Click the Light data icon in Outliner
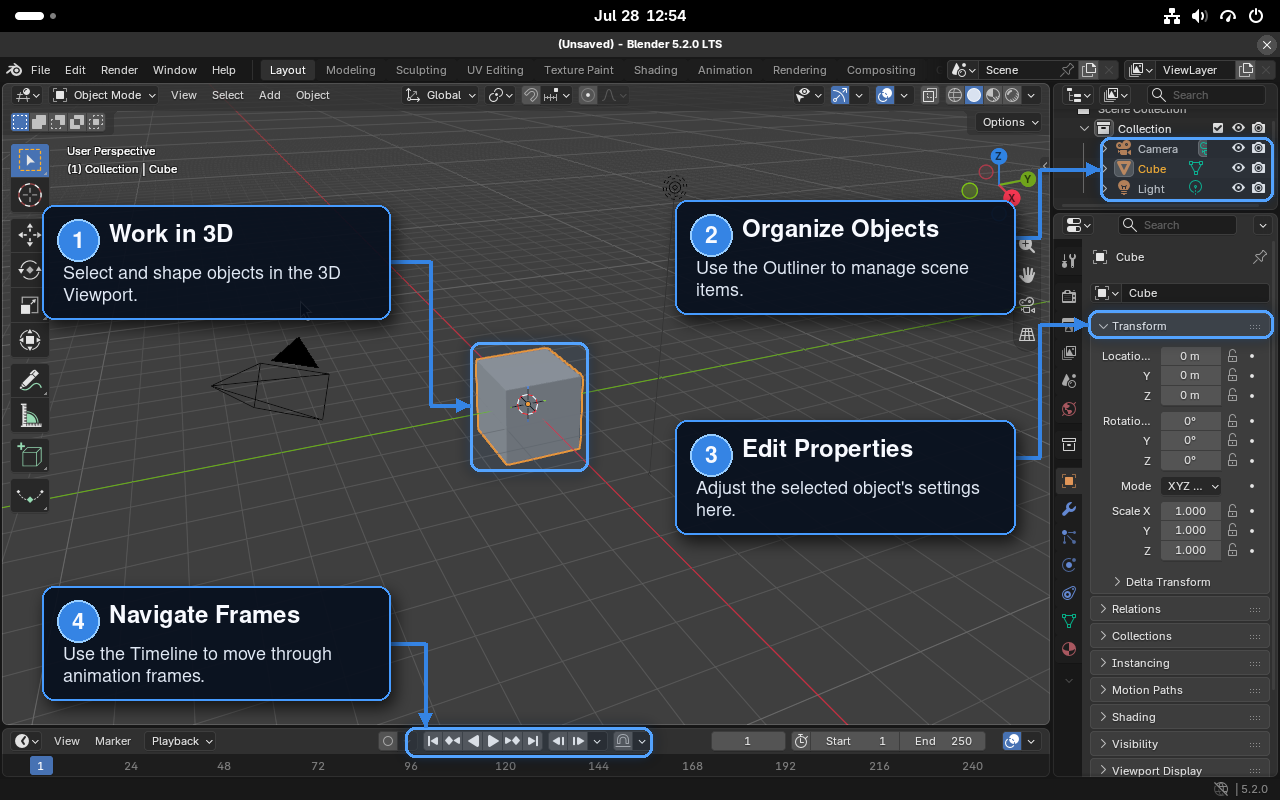This screenshot has width=1280, height=800. coord(1195,188)
